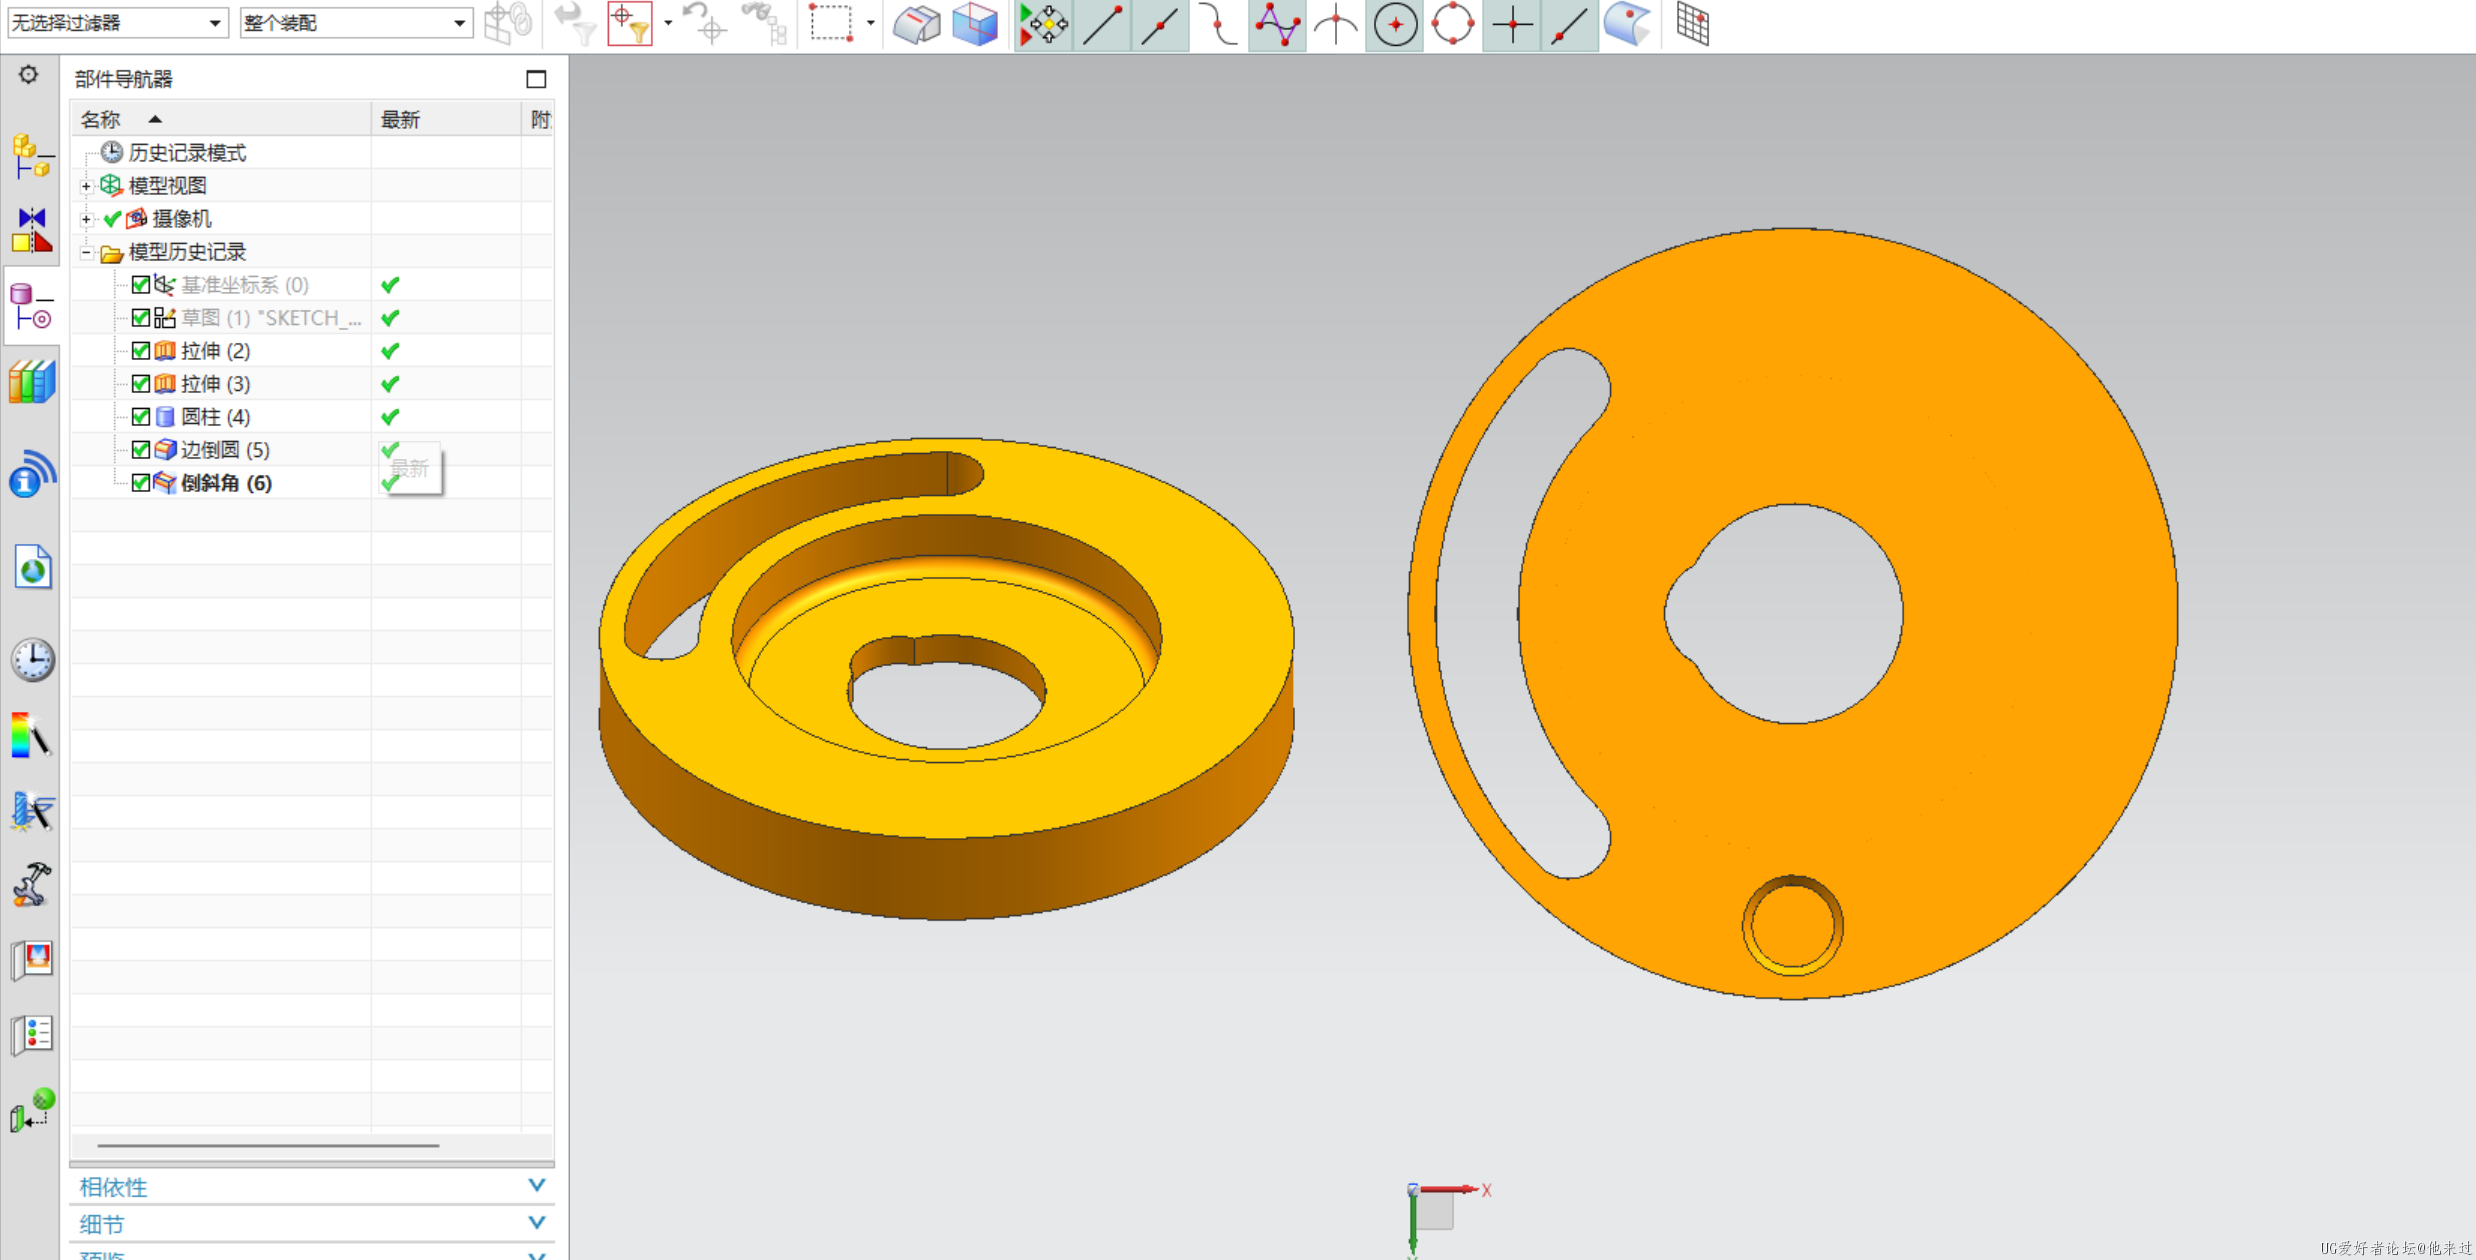Toggle the 圆柱 (4) checkbox
The height and width of the screenshot is (1260, 2476).
141,417
